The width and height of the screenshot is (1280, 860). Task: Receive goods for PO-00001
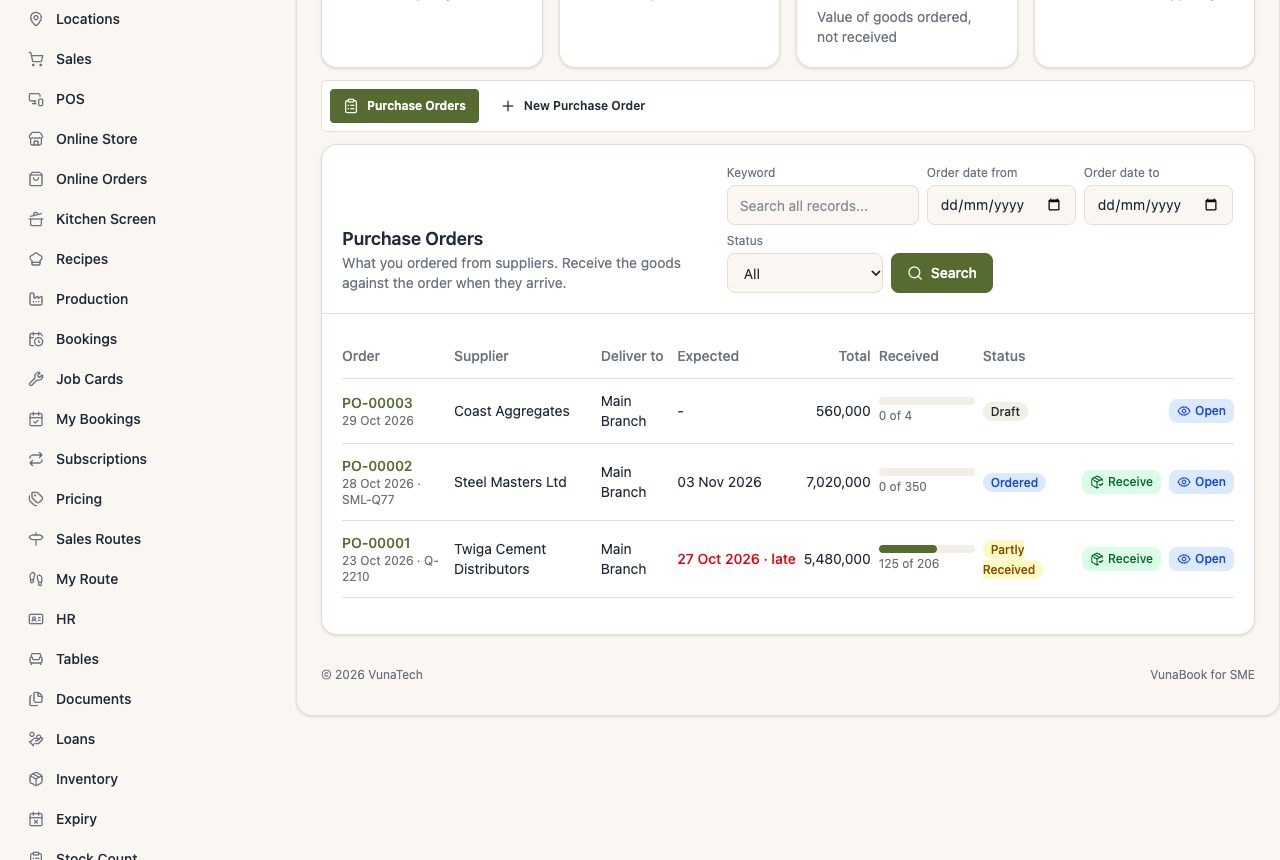(1121, 559)
